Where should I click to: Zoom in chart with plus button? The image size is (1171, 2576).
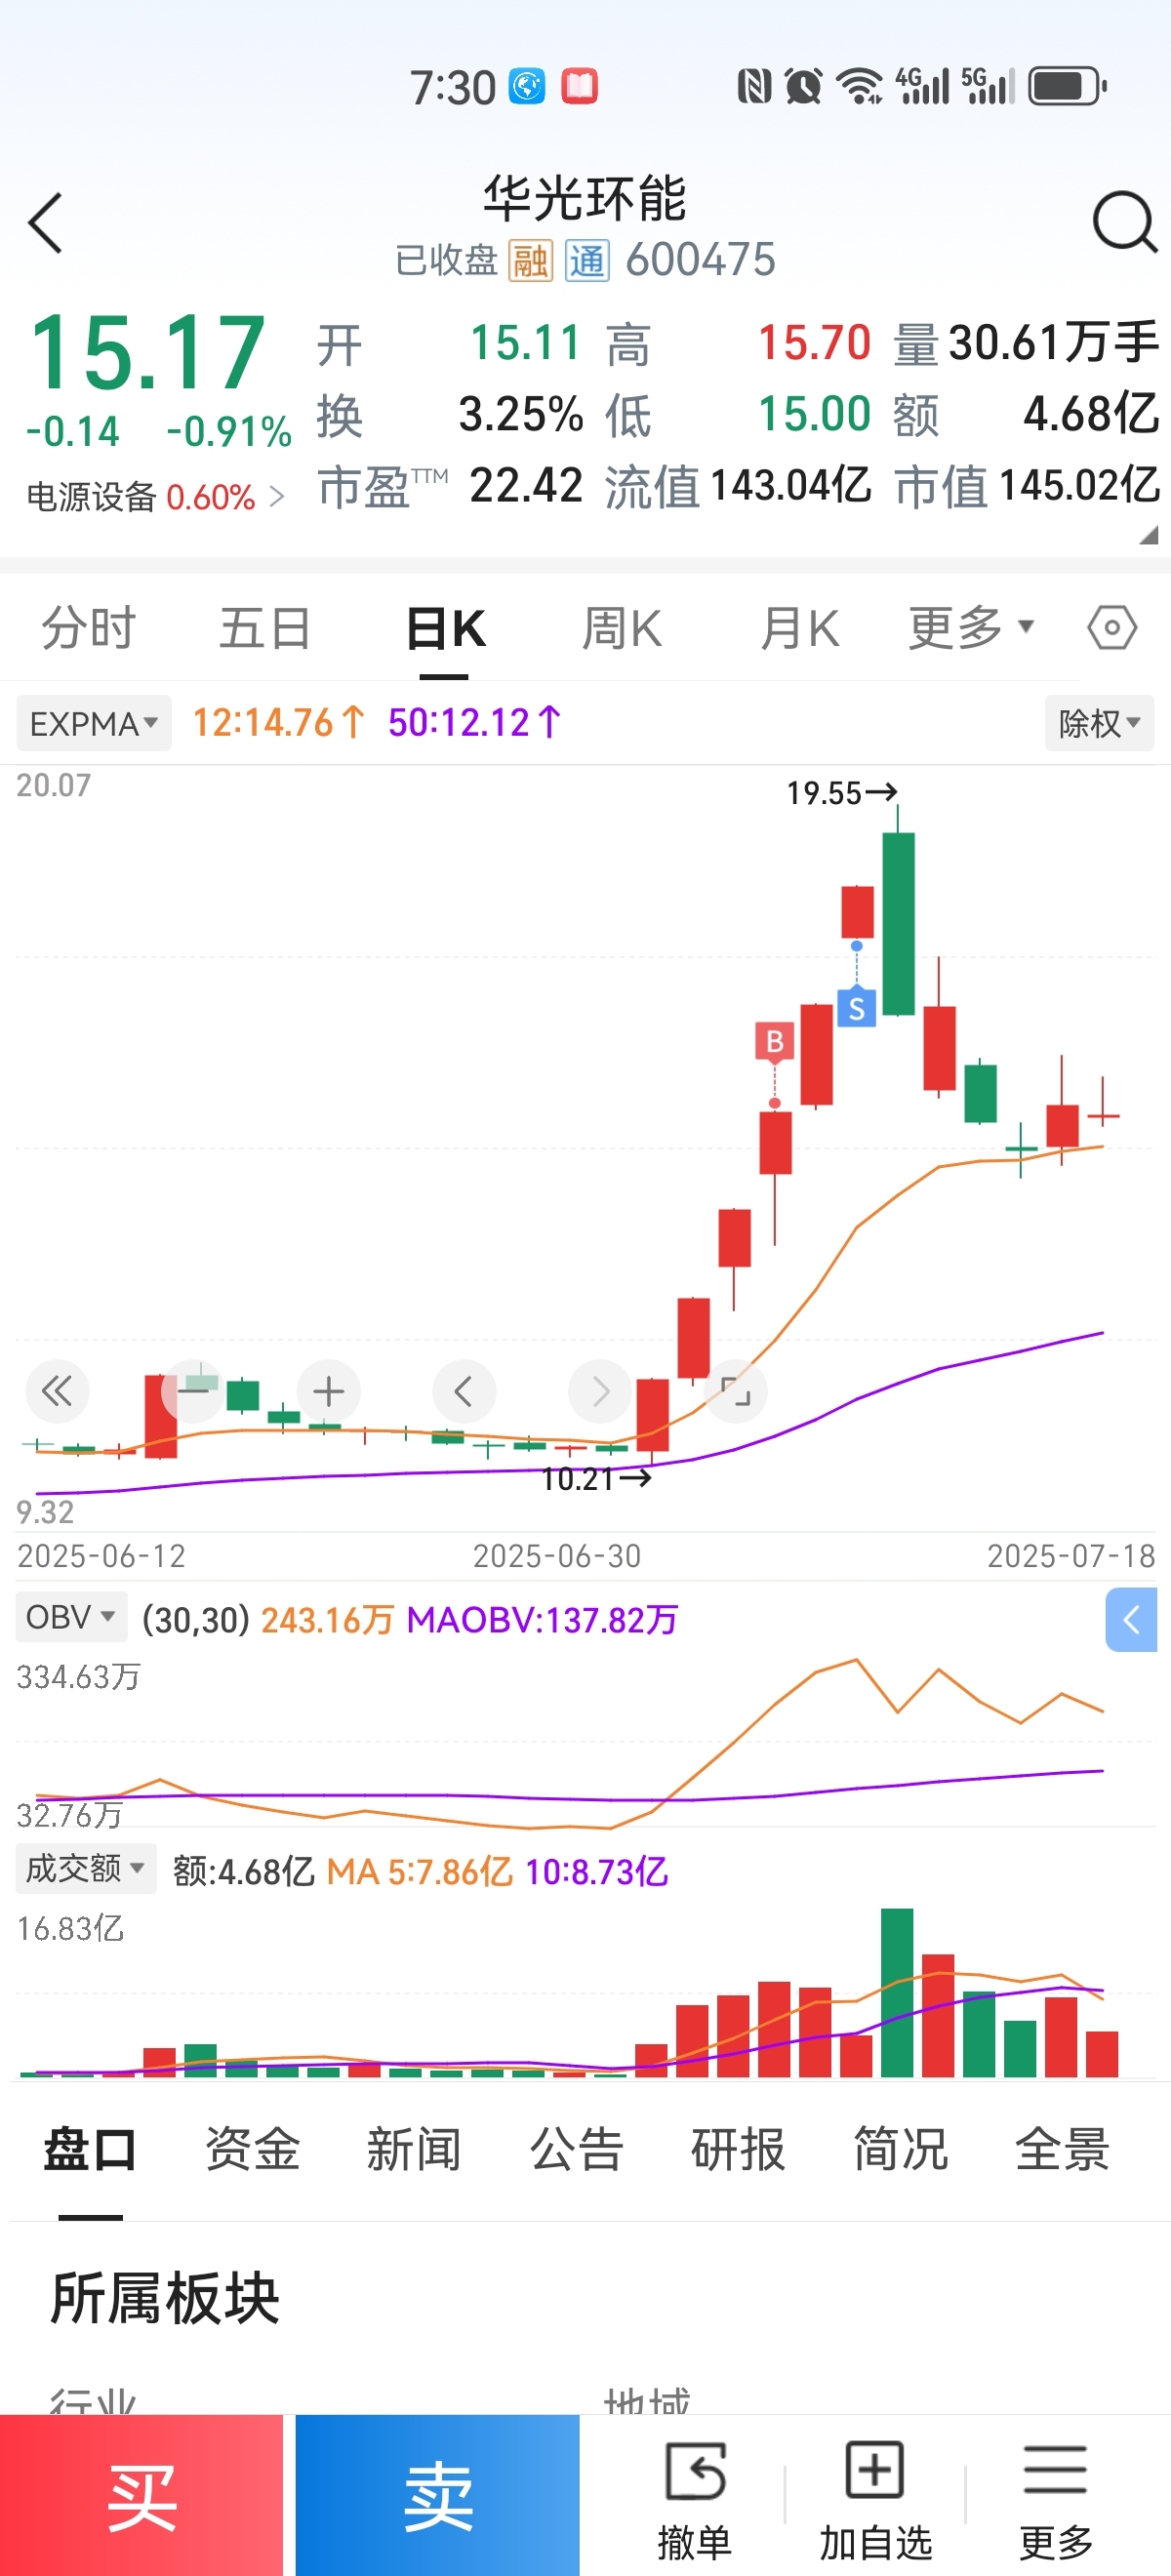coord(328,1391)
